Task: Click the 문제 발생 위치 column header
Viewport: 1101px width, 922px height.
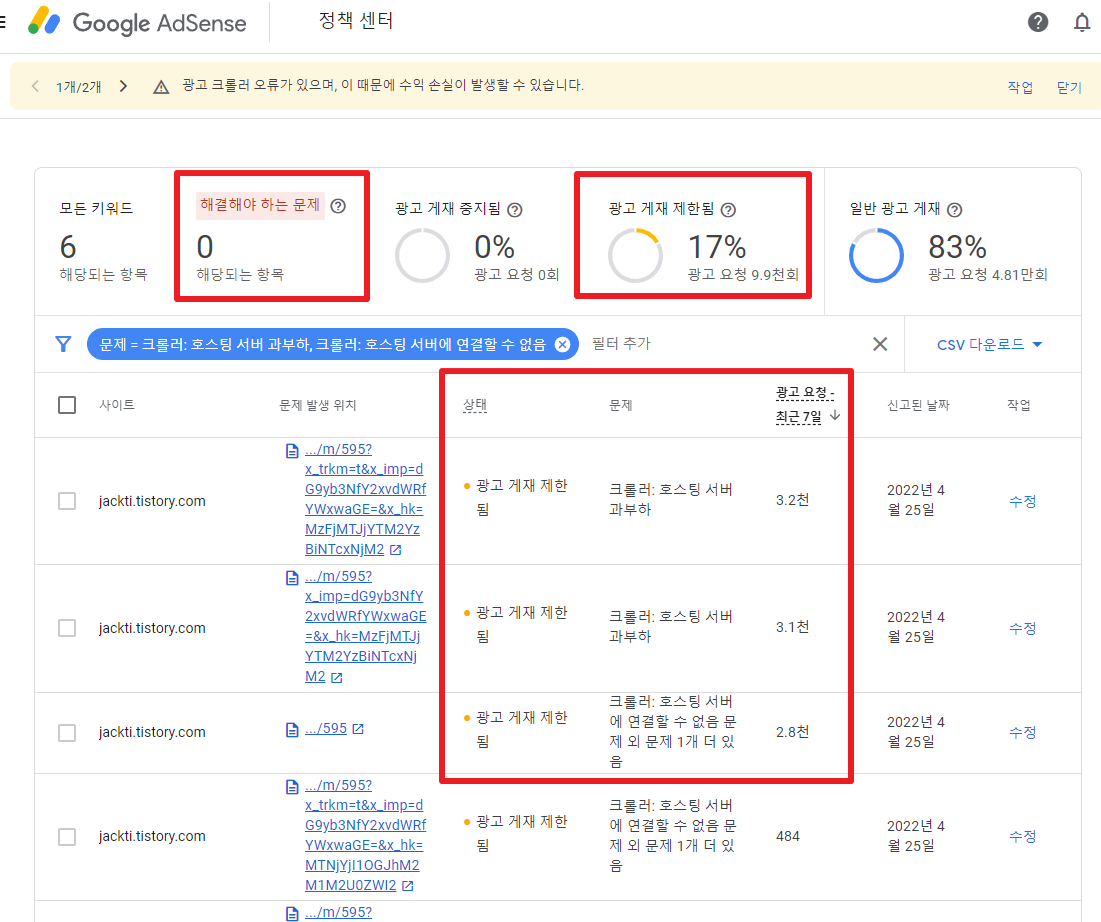Action: [x=317, y=405]
